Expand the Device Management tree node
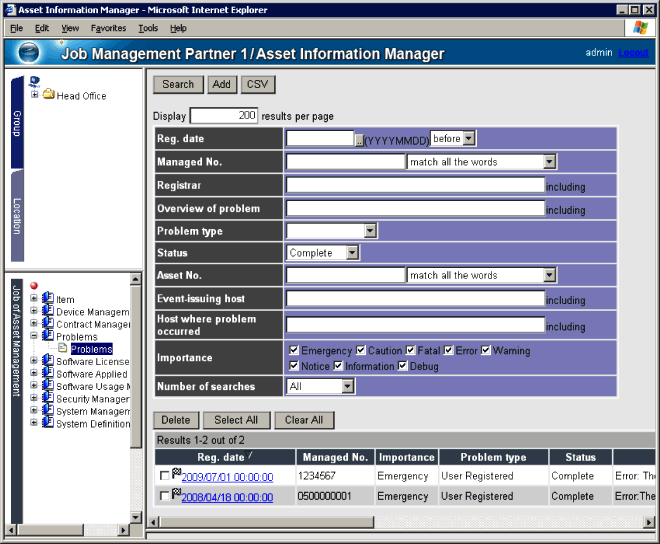Image resolution: width=660 pixels, height=544 pixels. tap(34, 312)
